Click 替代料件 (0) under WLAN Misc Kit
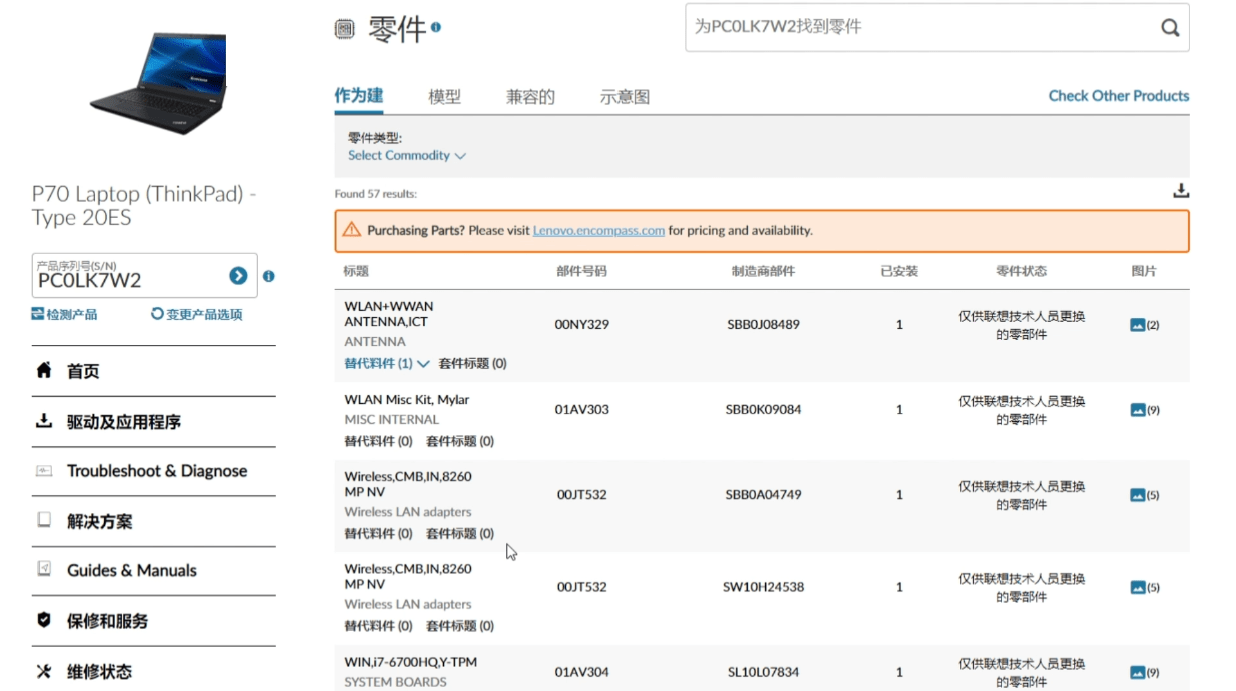 point(379,441)
